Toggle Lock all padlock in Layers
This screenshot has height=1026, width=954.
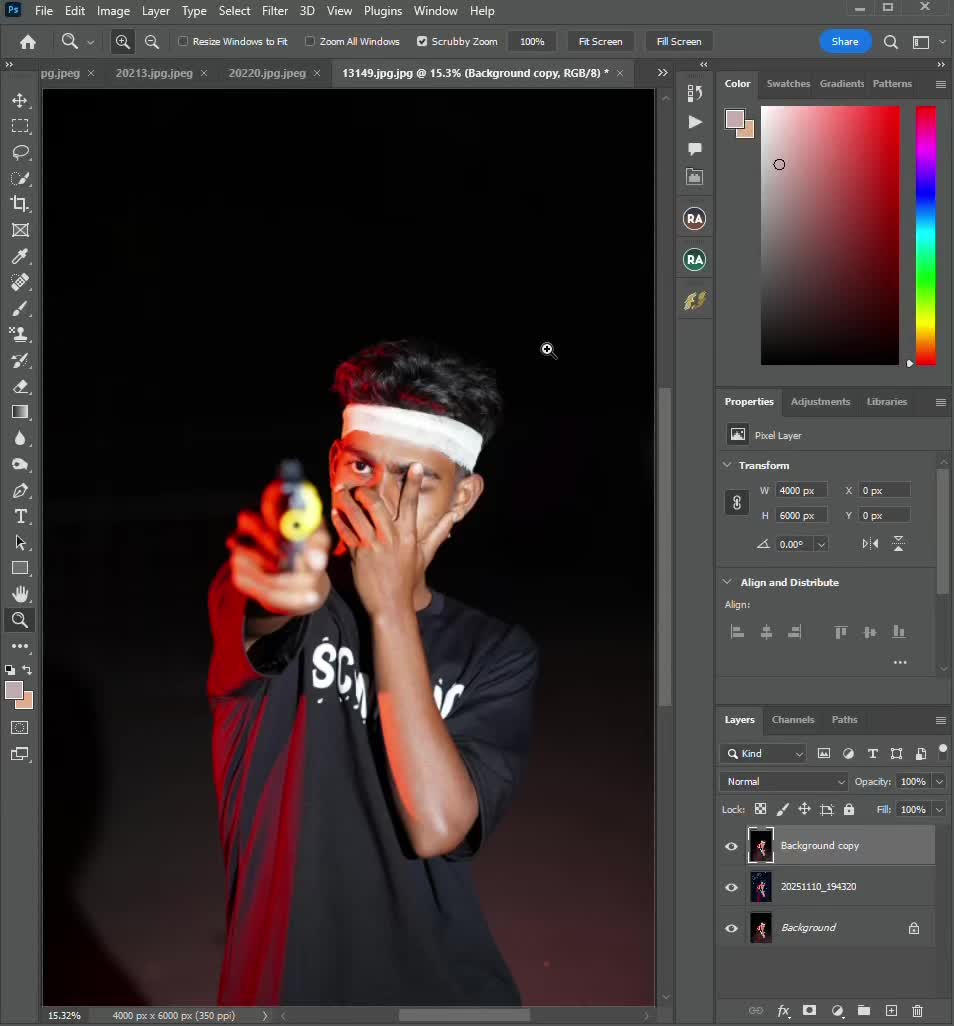849,809
